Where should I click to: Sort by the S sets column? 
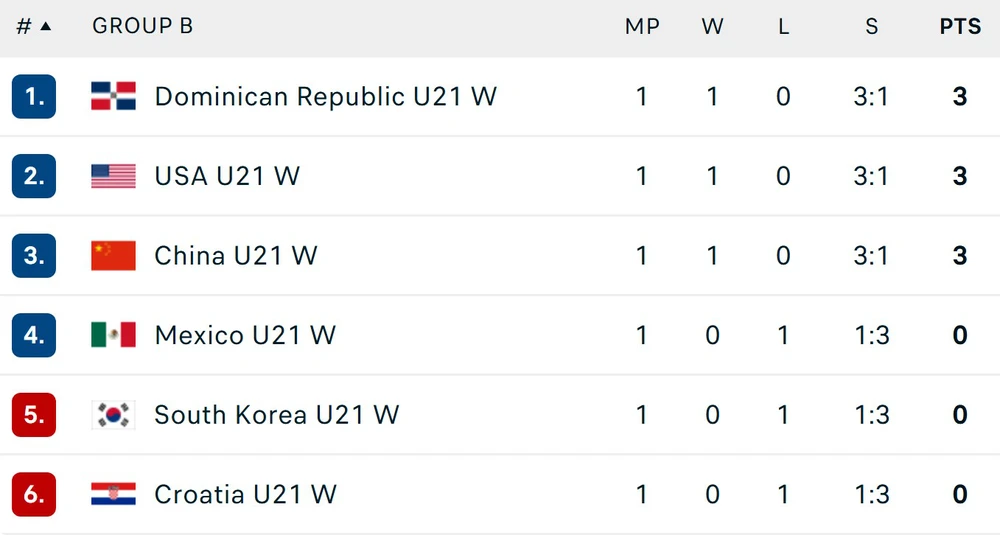coord(872,26)
